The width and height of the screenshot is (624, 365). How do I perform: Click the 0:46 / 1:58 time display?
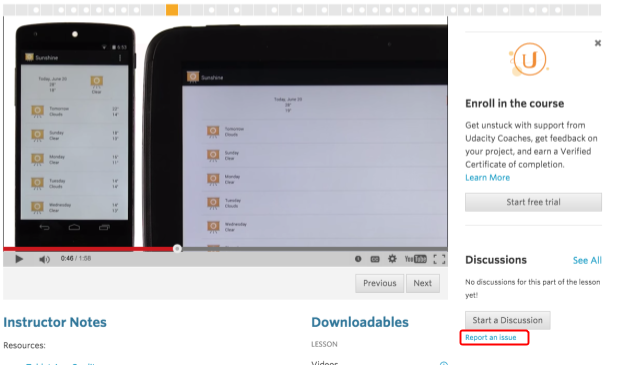[x=76, y=259]
